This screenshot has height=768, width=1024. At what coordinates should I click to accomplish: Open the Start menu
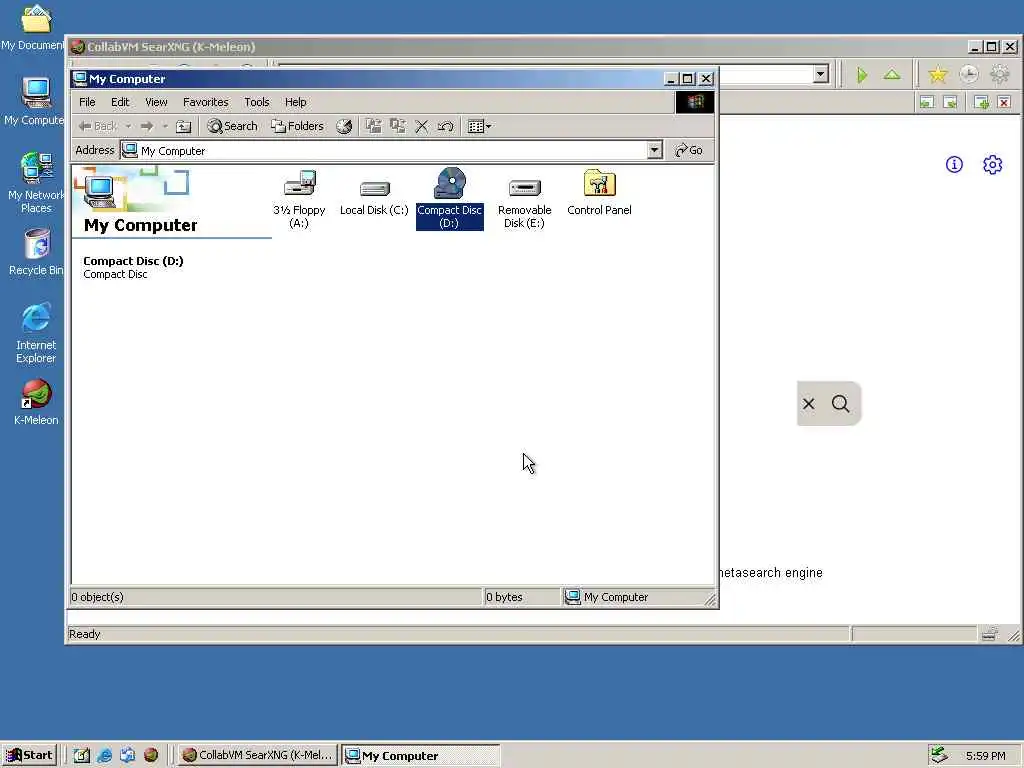(x=29, y=755)
